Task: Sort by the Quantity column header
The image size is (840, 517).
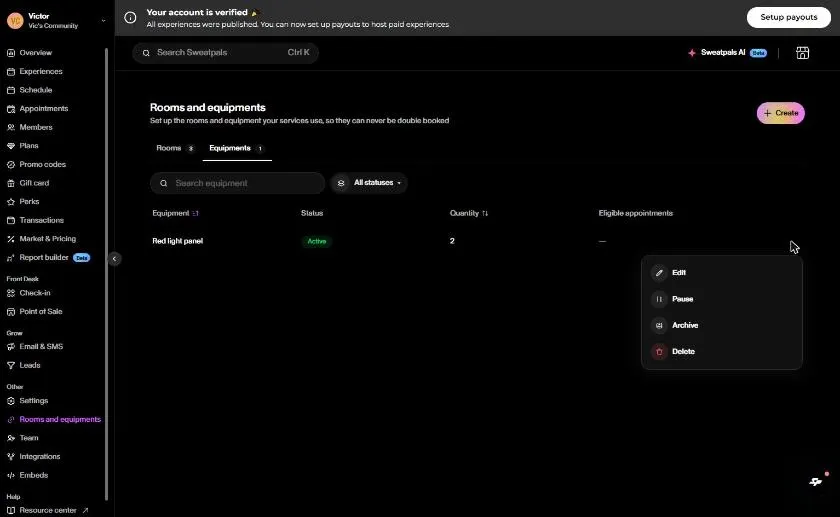Action: [469, 213]
